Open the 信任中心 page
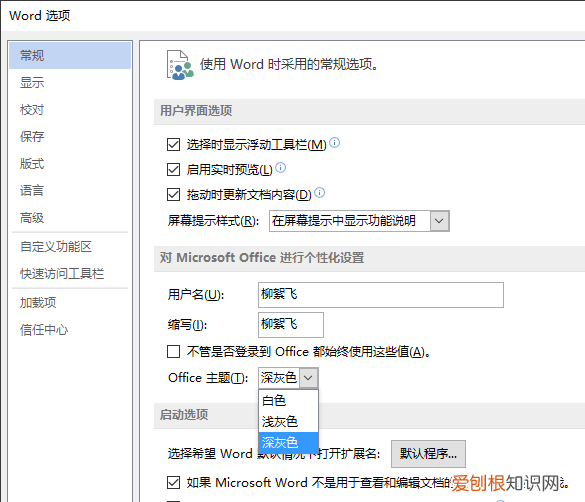The height and width of the screenshot is (502, 585). (x=44, y=330)
